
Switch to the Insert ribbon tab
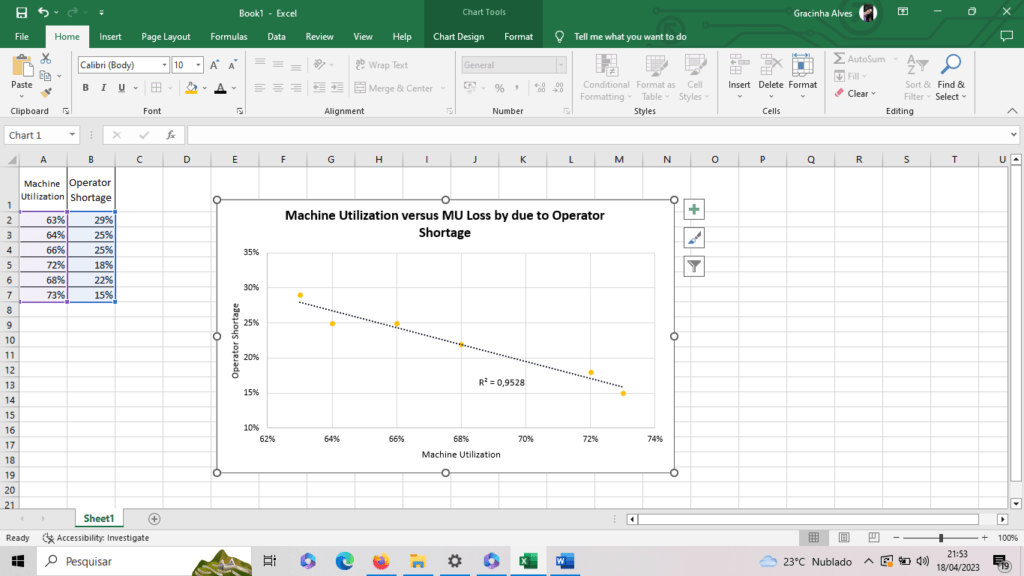point(110,37)
